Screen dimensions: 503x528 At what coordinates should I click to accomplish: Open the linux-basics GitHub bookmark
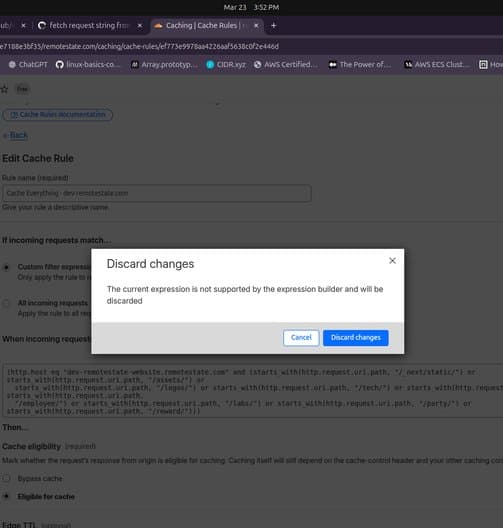[x=88, y=65]
